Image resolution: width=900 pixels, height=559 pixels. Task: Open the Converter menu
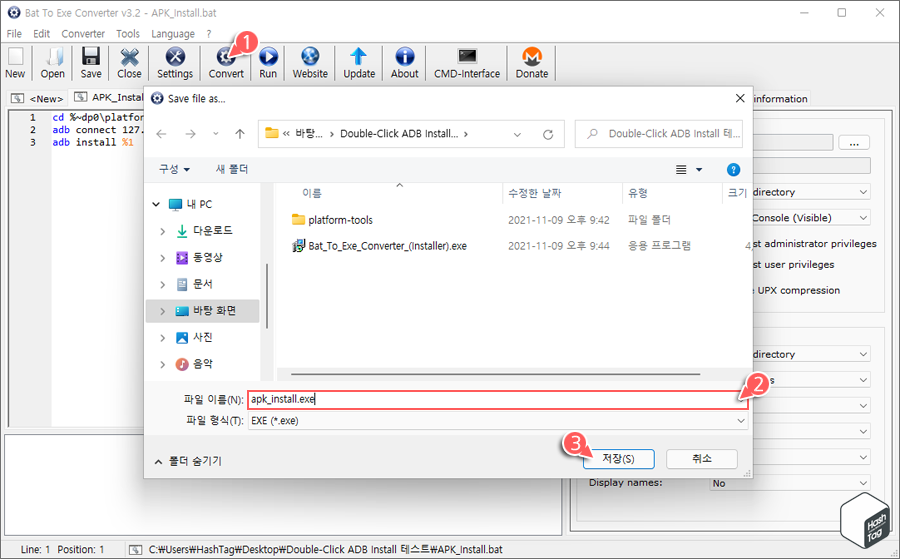83,34
